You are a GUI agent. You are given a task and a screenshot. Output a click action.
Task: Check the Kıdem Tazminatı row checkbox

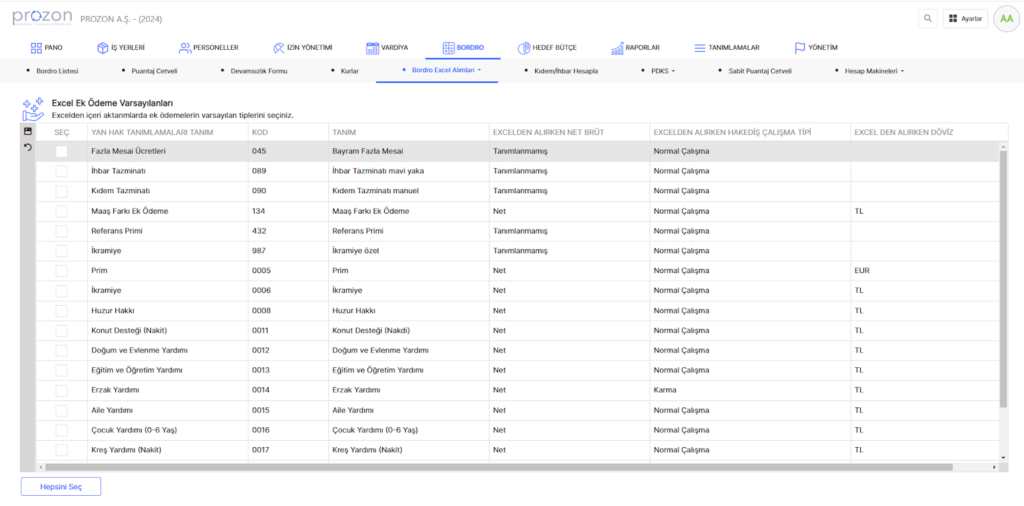tap(62, 191)
